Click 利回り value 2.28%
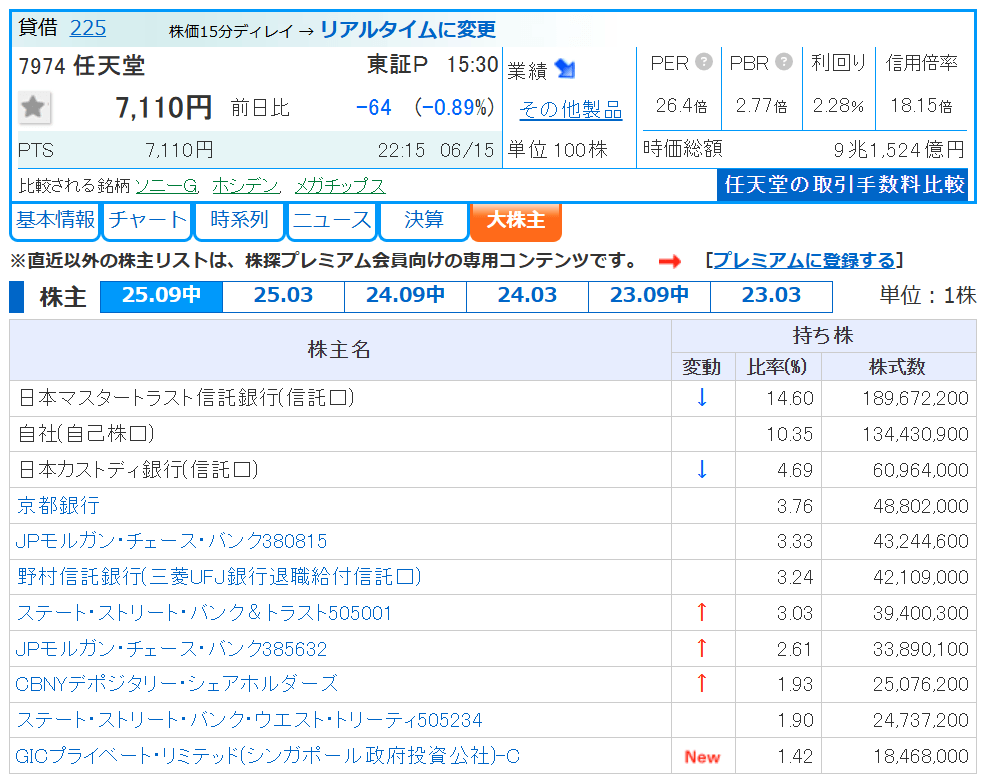The height and width of the screenshot is (780, 986). point(838,106)
